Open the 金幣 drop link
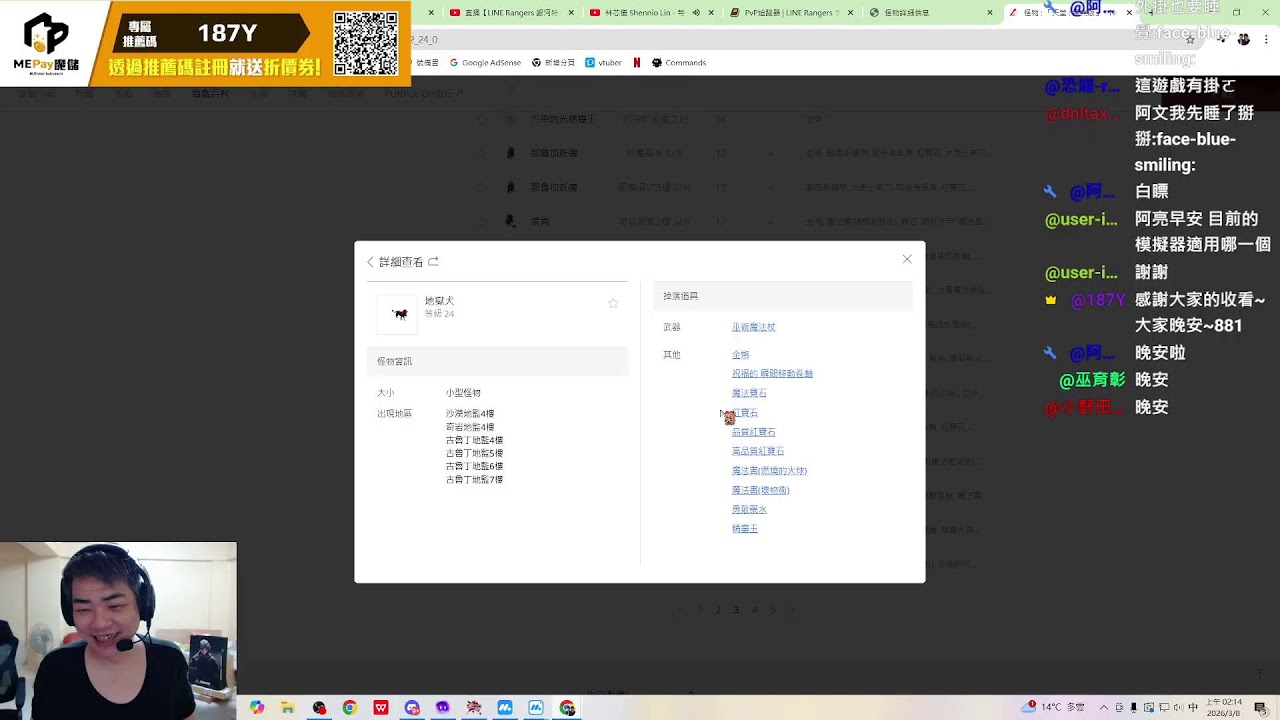Image resolution: width=1280 pixels, height=720 pixels. (x=740, y=355)
